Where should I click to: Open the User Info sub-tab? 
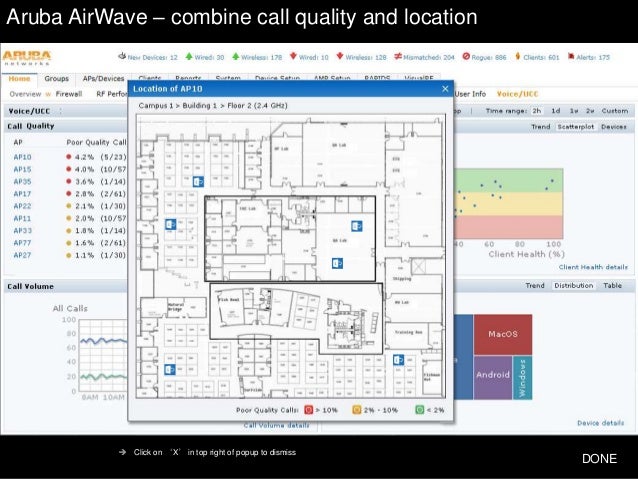coord(470,94)
